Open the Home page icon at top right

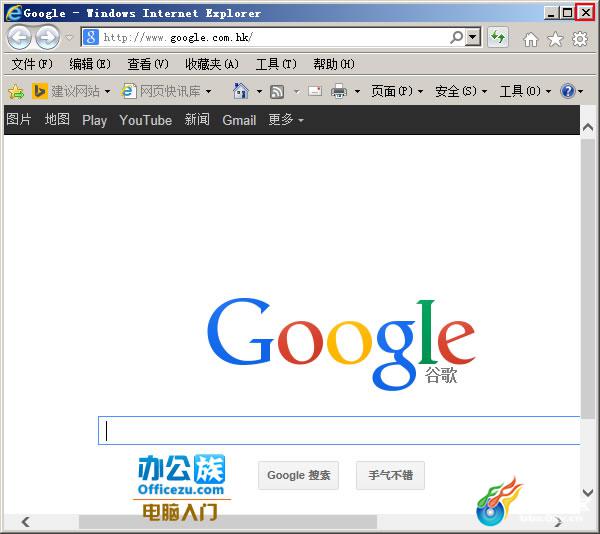pyautogui.click(x=531, y=39)
